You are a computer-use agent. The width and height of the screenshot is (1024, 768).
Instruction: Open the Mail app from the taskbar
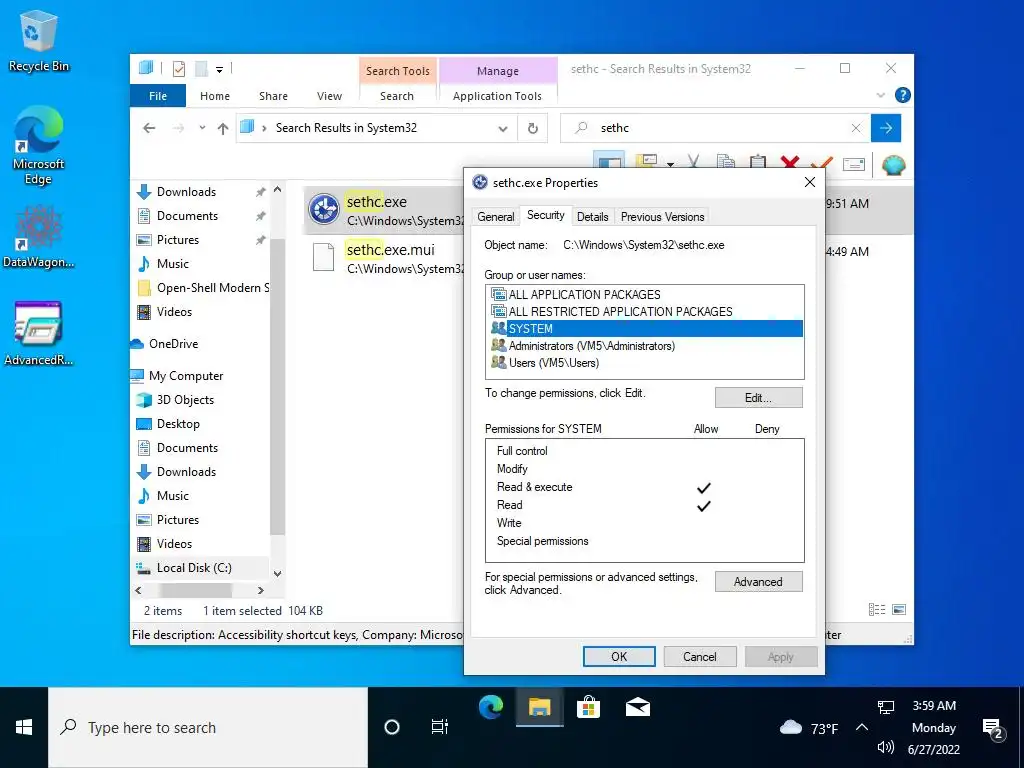click(637, 707)
